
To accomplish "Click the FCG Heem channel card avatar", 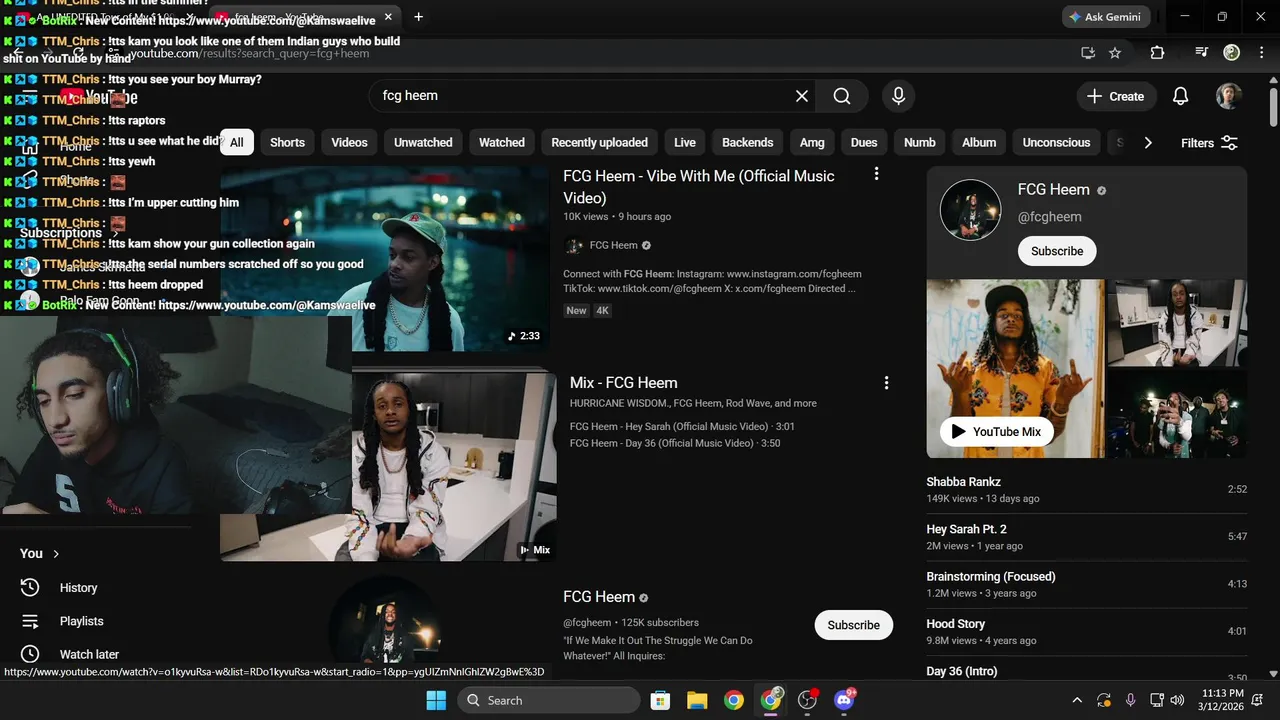I will (x=970, y=210).
